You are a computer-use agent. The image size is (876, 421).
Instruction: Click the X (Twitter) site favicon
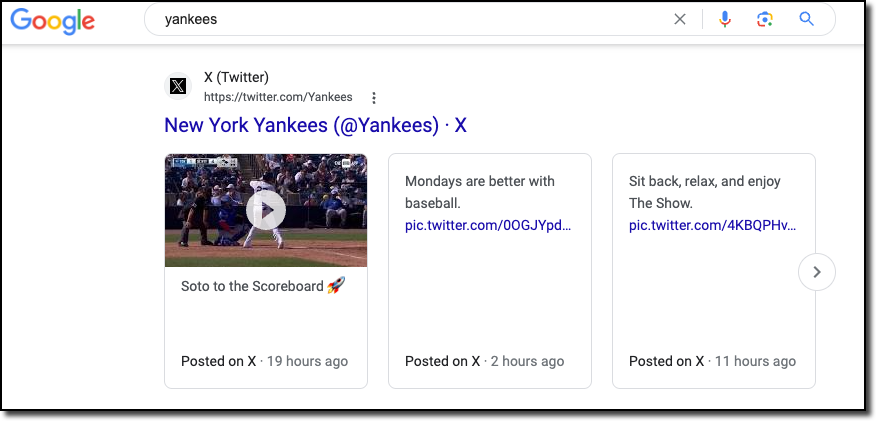click(178, 87)
